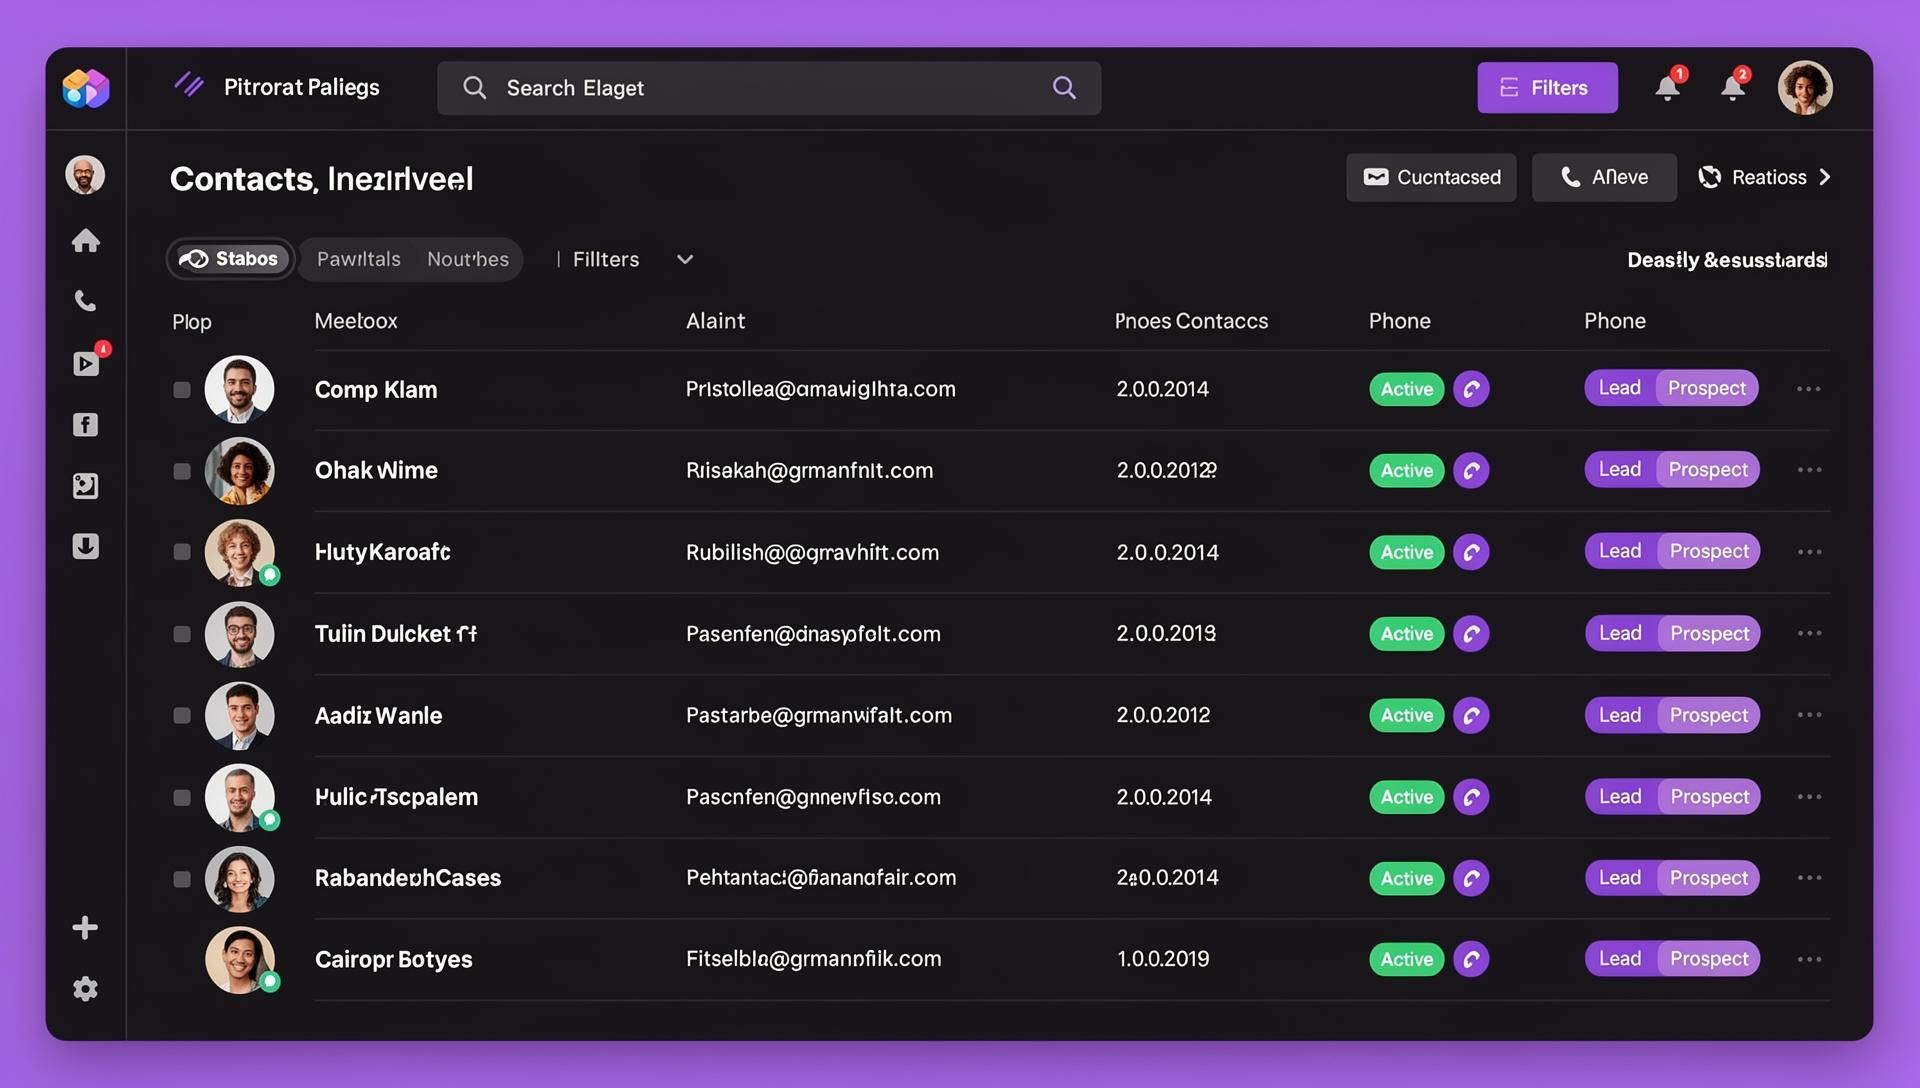Viewport: 1920px width, 1088px height.
Task: Click purple call icon for Cairopr Botyes
Action: pos(1471,959)
